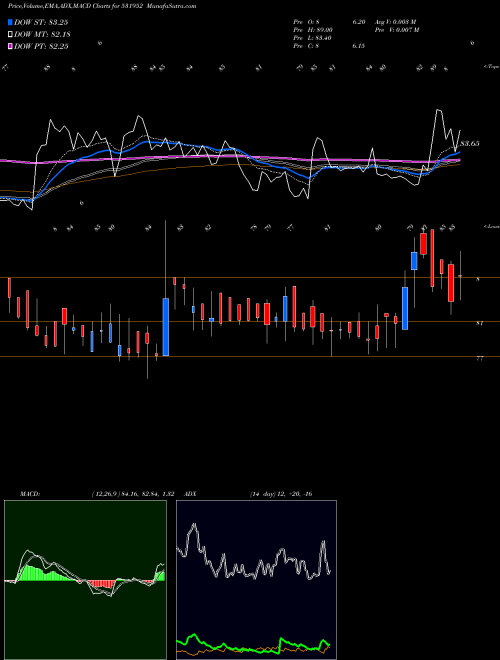Select the 'DOW MT: 82.18' legend text
Image resolution: width=500 pixels, height=660 pixels.
point(42,34)
